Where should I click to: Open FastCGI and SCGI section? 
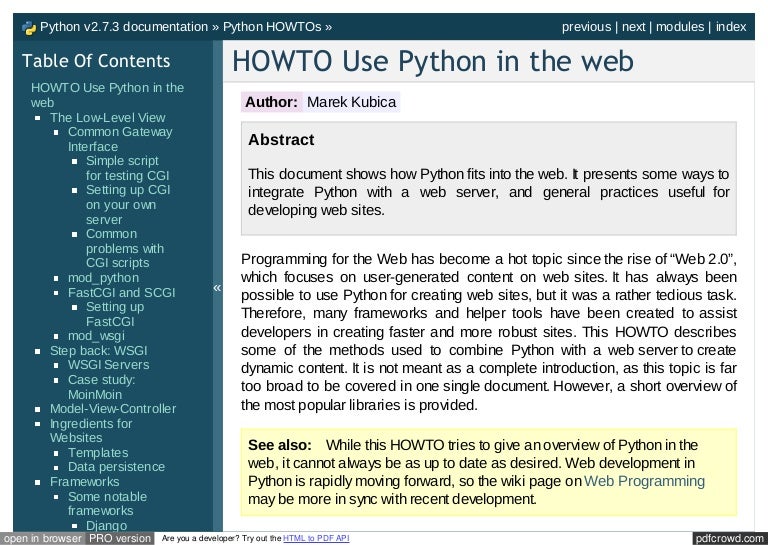pyautogui.click(x=121, y=292)
